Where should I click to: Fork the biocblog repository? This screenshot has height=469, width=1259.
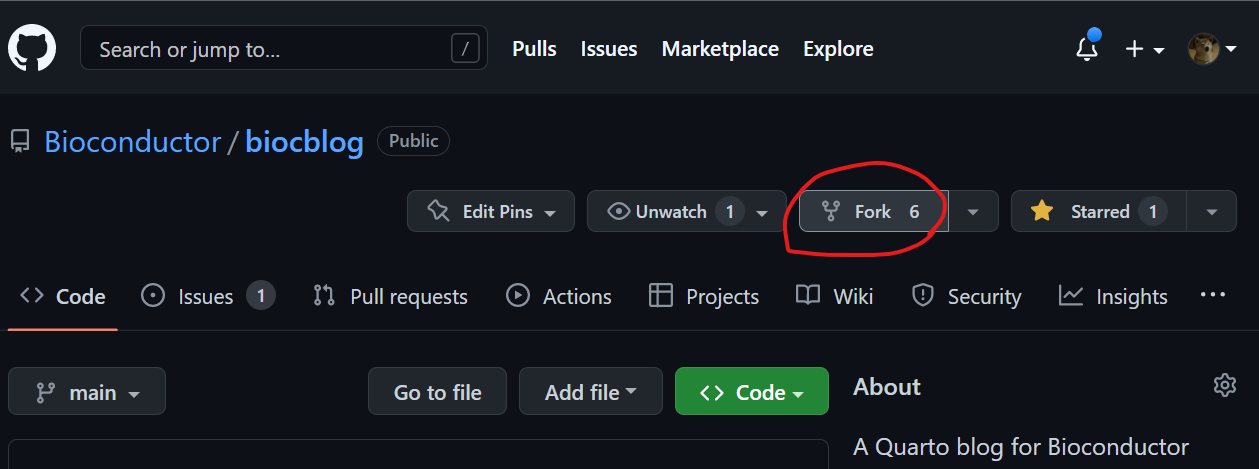(872, 211)
